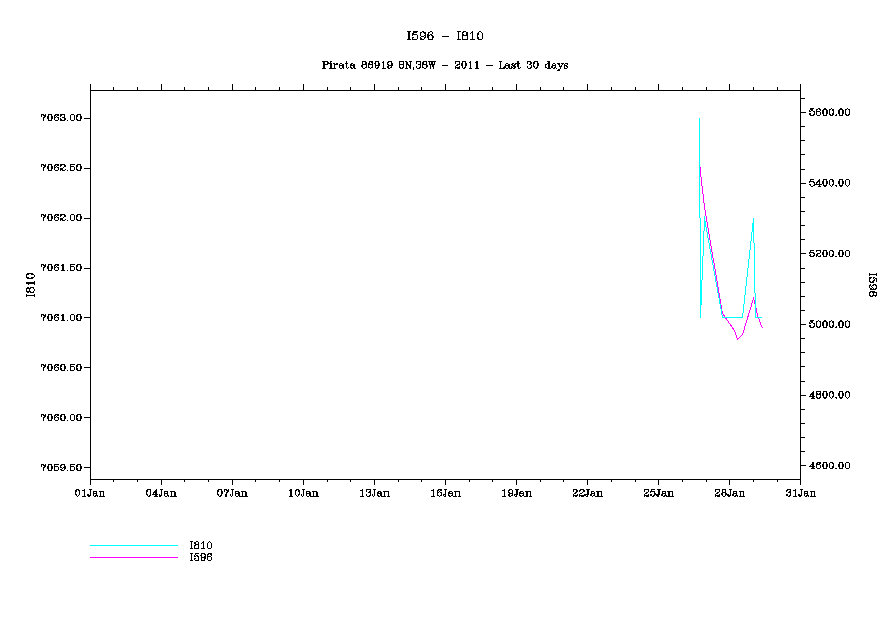This screenshot has width=891, height=630.
Task: Click the 5600.00 tick on right axis
Action: (831, 113)
